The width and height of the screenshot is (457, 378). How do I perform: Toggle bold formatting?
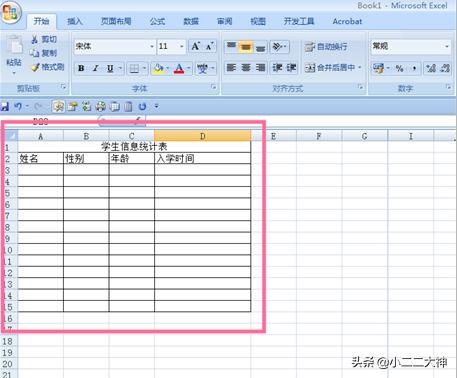point(81,68)
